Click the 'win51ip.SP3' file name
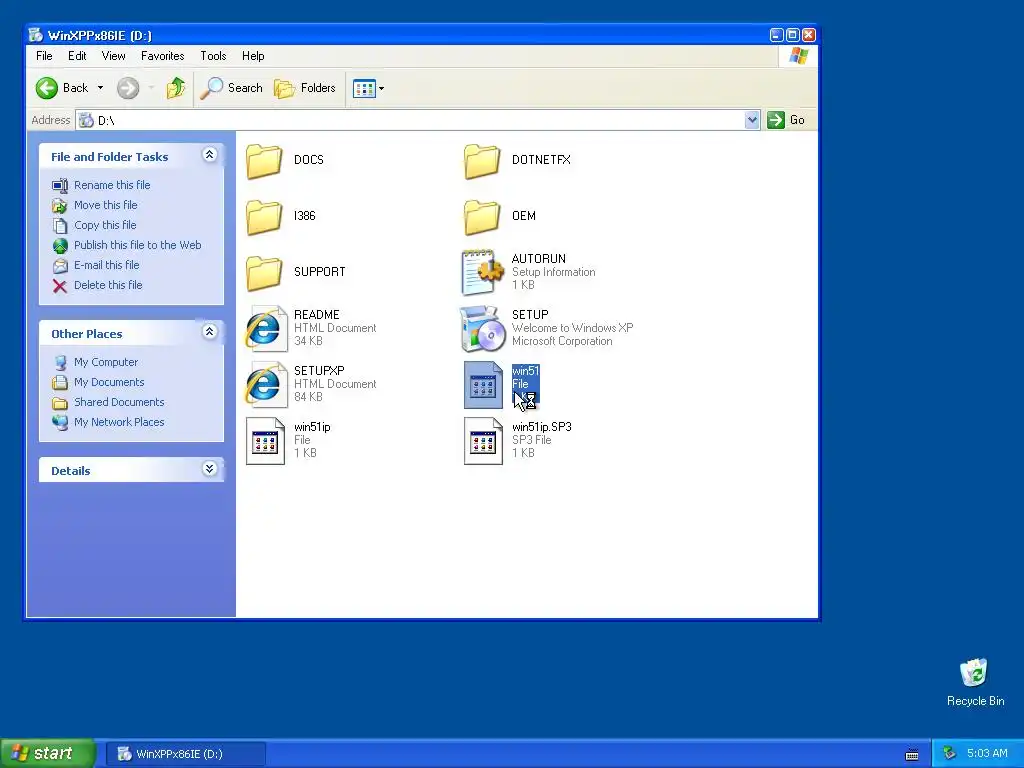This screenshot has height=768, width=1024. pos(541,427)
